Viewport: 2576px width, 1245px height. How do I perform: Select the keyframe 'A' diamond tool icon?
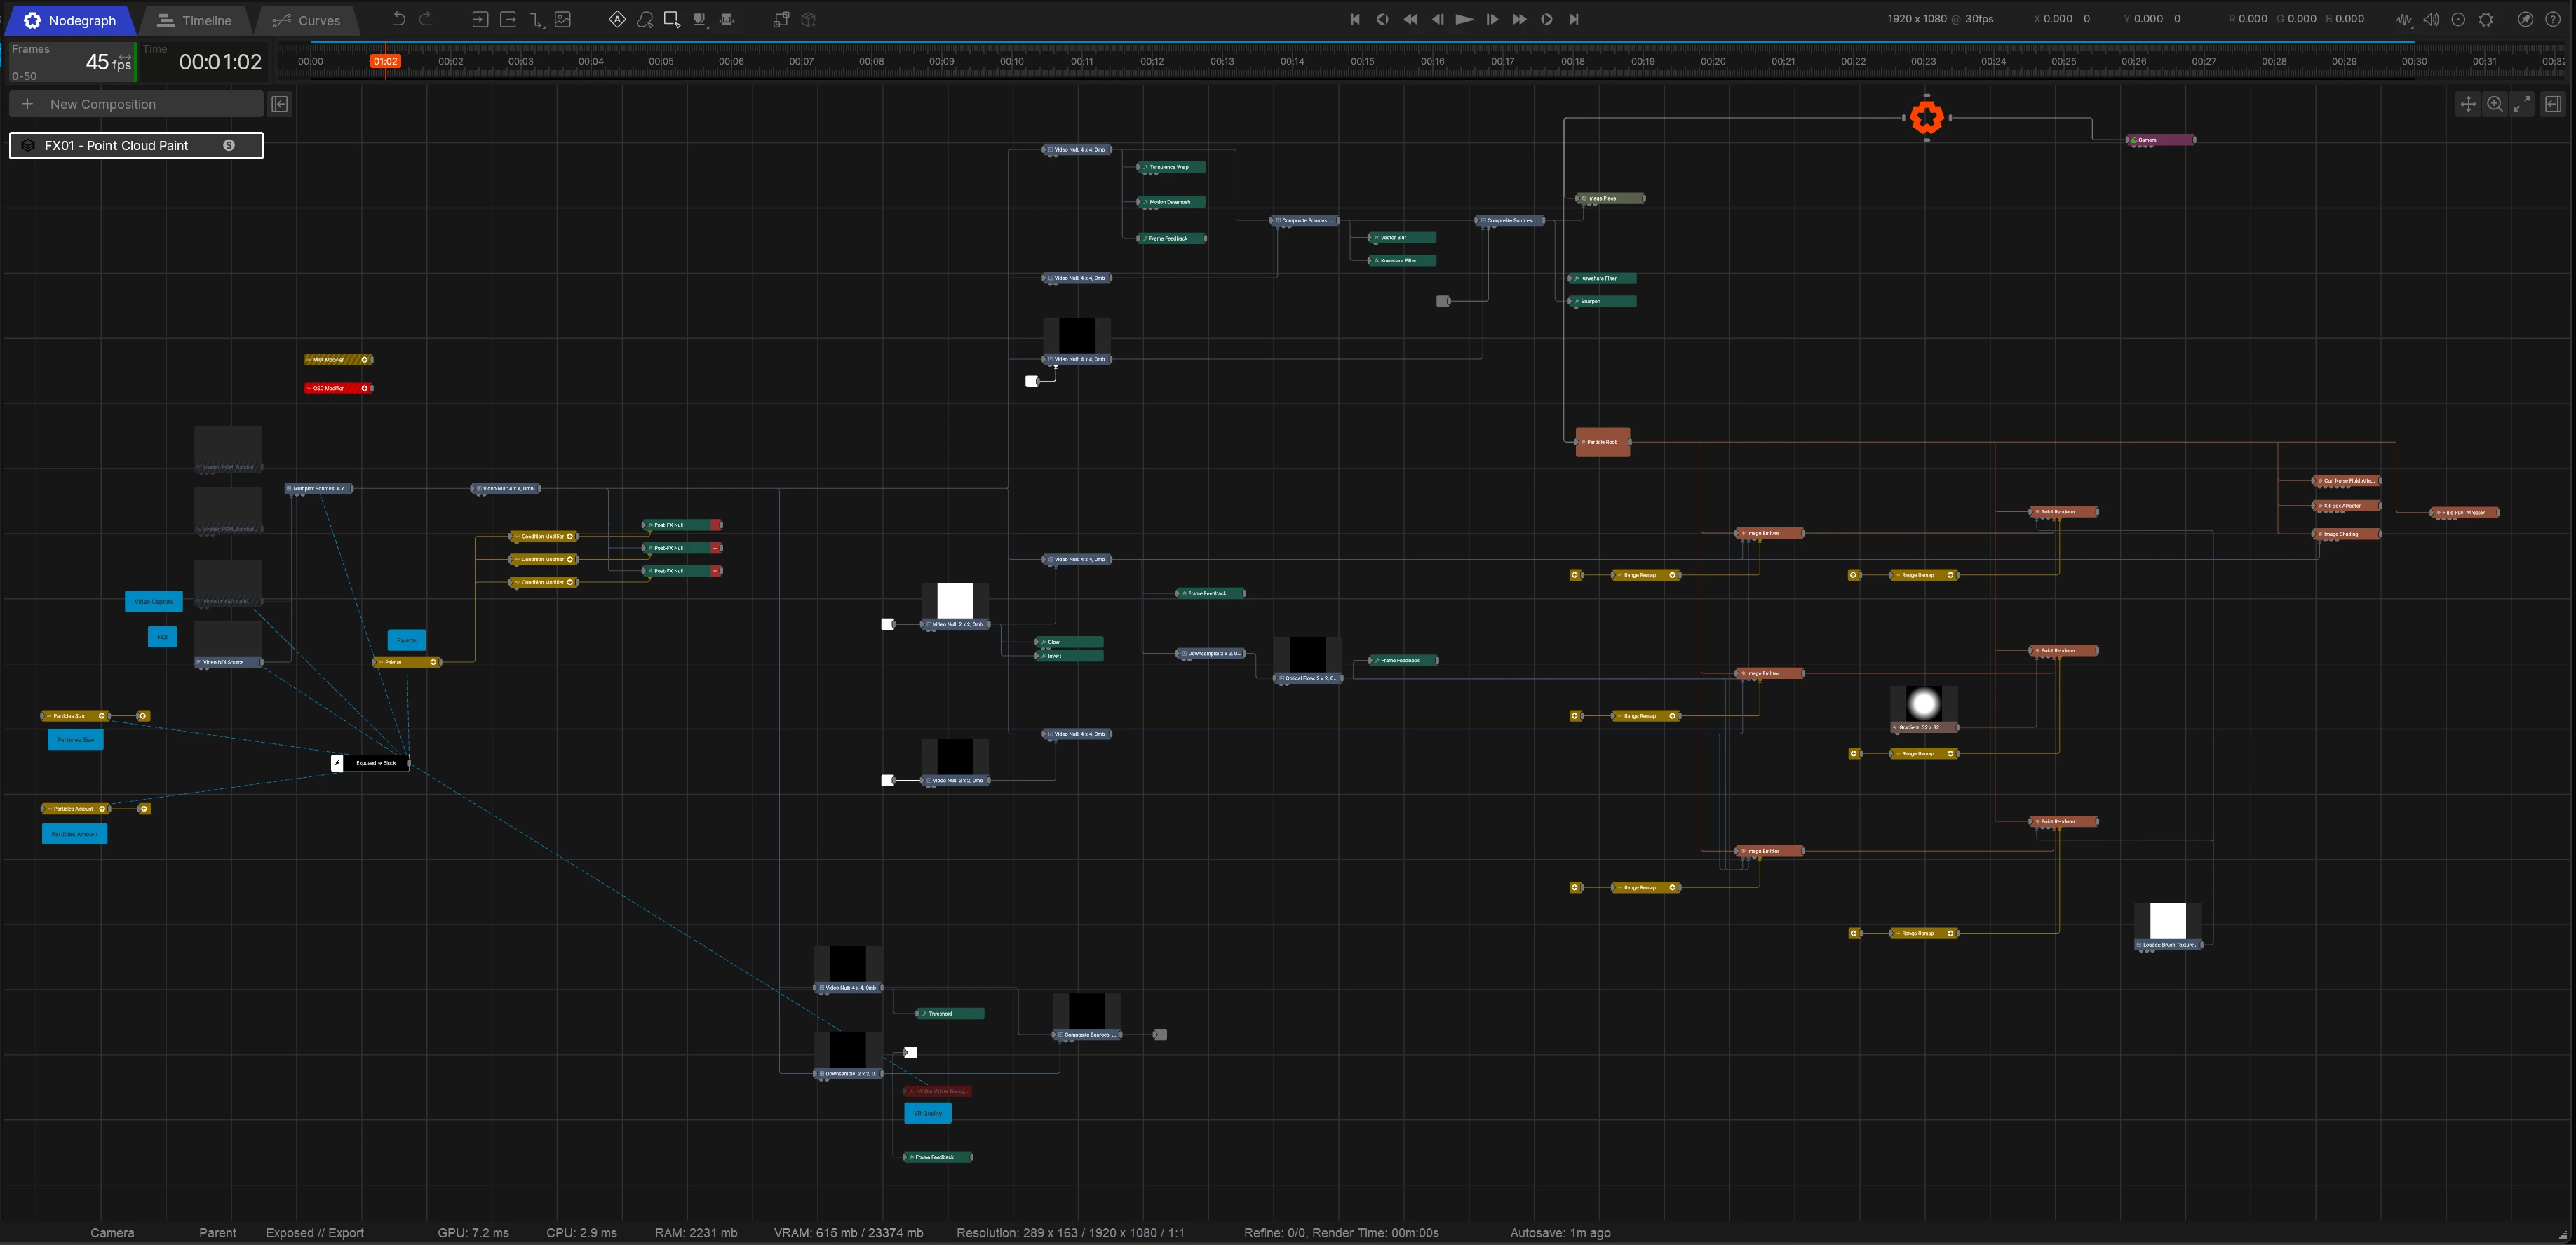point(617,19)
